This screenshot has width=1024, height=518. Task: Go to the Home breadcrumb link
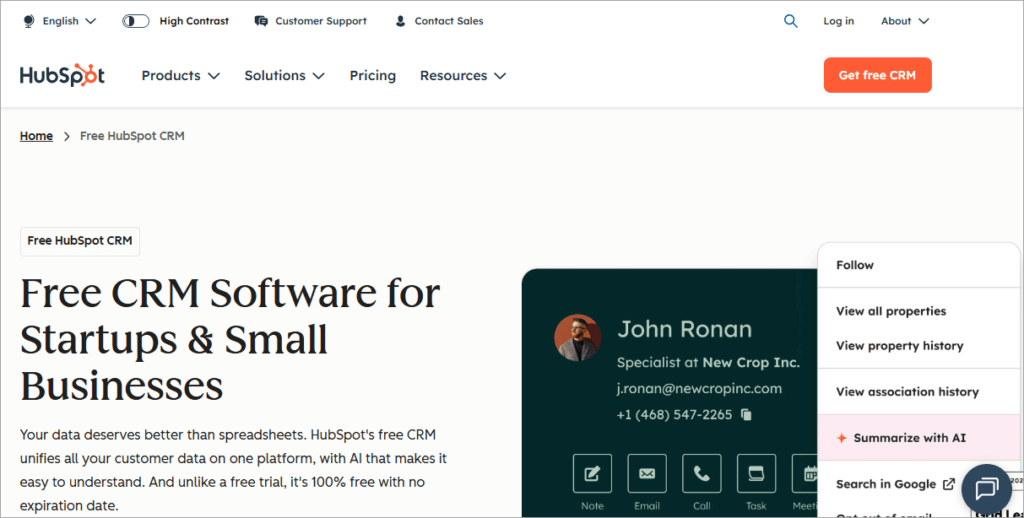[36, 136]
